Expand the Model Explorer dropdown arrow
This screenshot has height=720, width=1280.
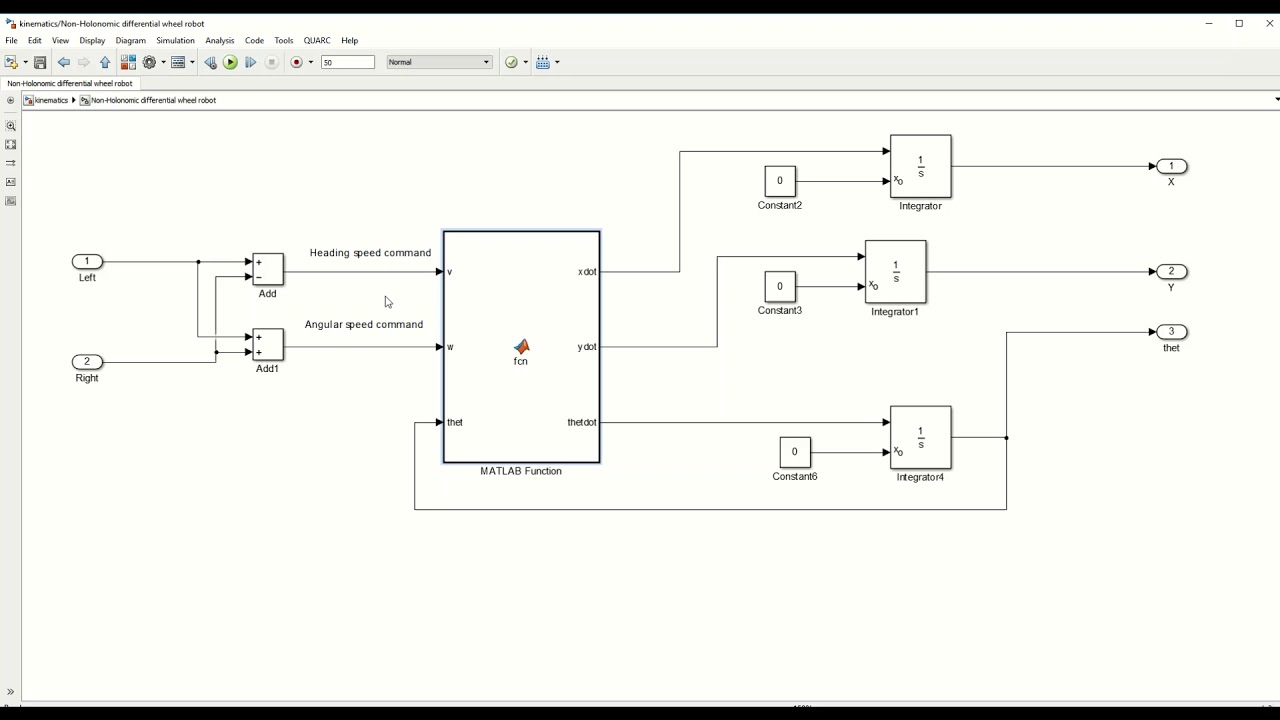point(192,62)
